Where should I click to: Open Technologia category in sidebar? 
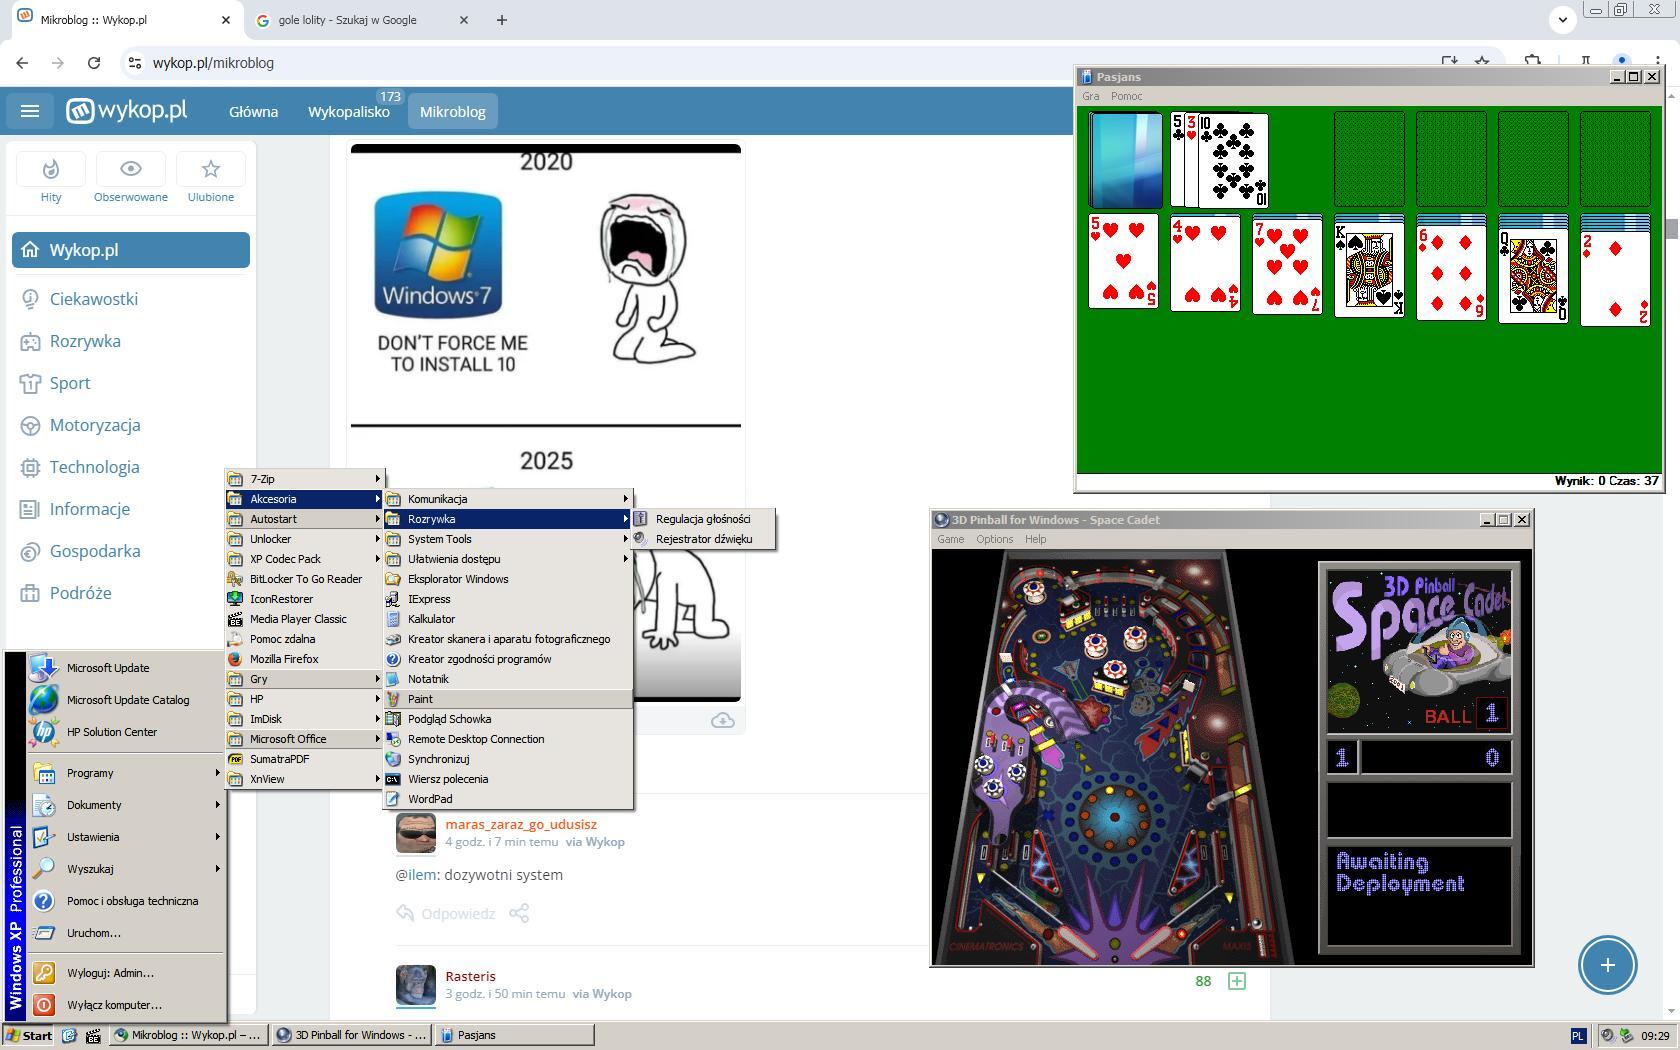[x=95, y=467]
